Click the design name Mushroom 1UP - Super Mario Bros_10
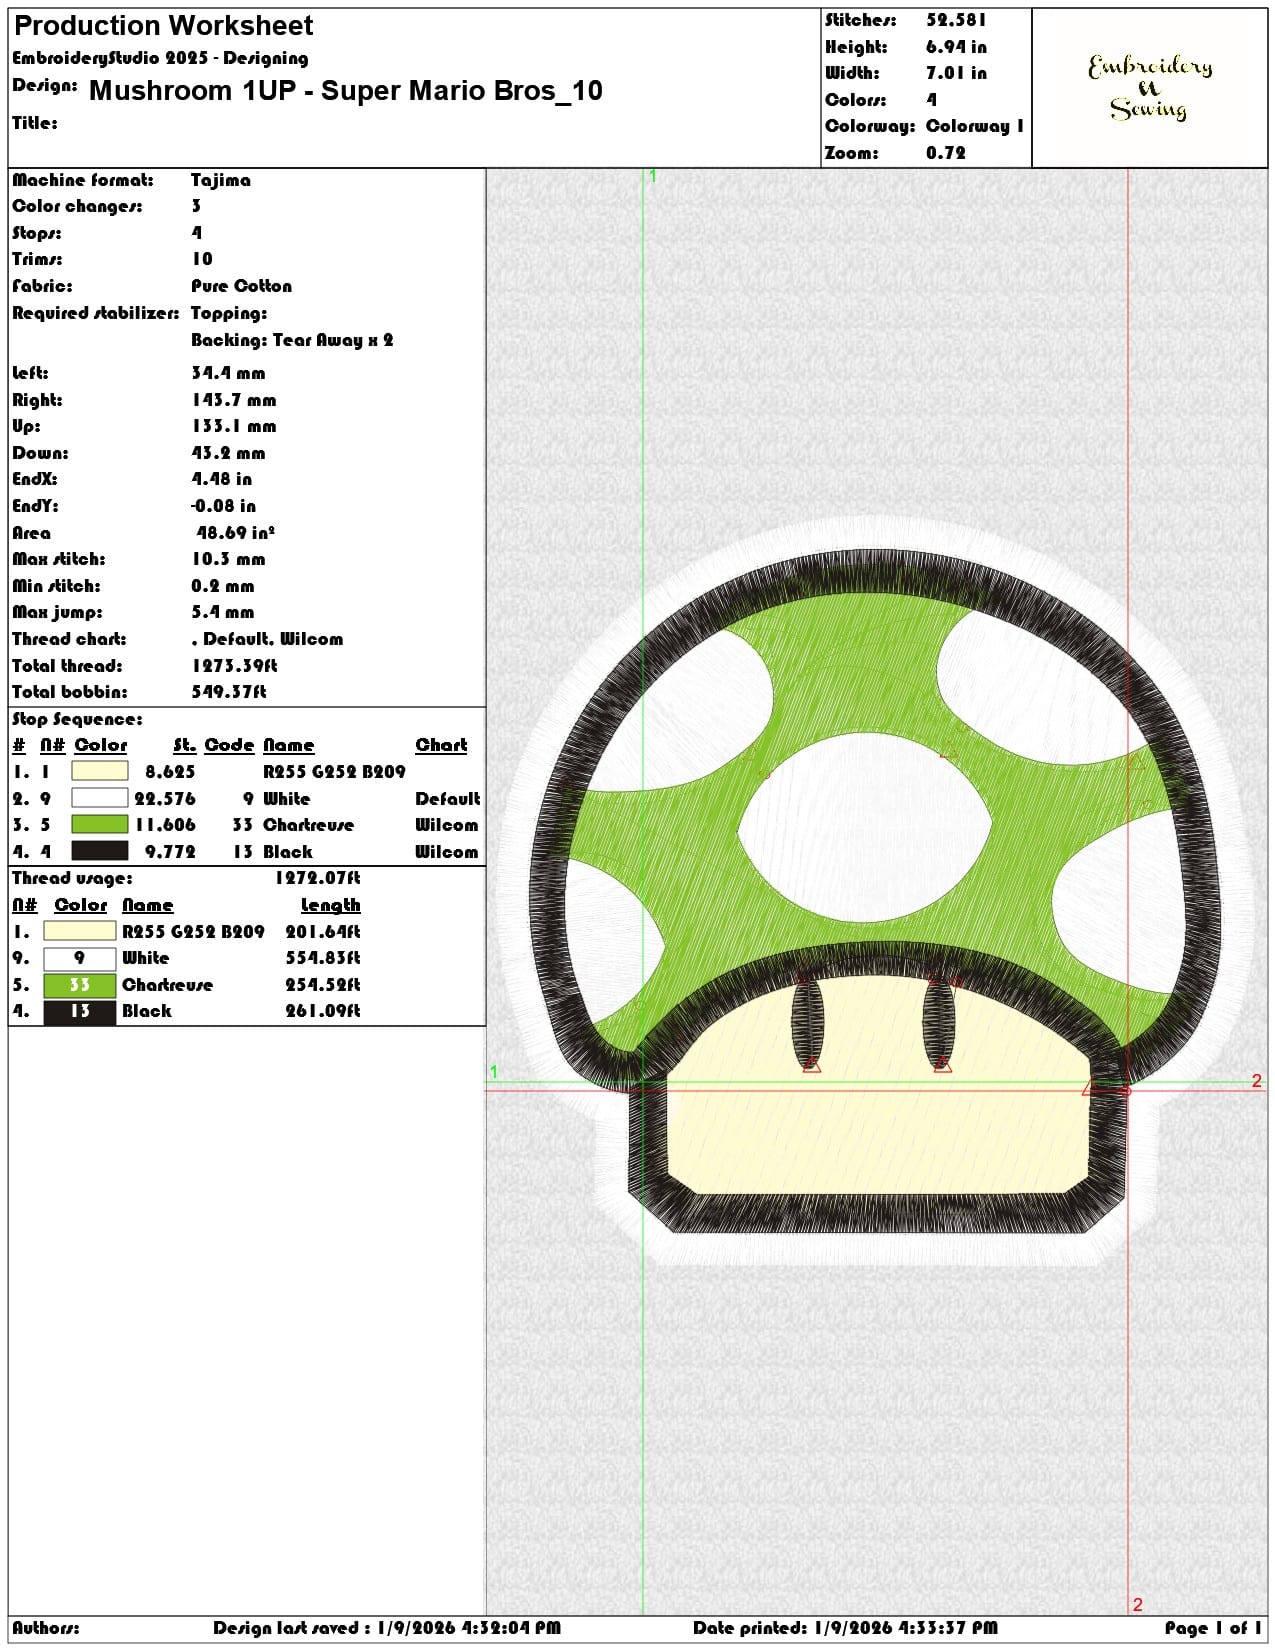The width and height of the screenshot is (1275, 1650). coord(346,91)
